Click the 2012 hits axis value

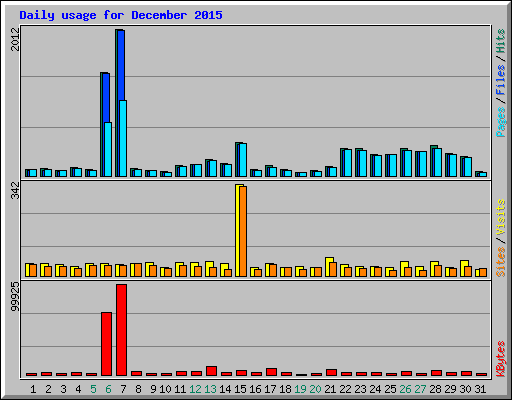coord(15,40)
